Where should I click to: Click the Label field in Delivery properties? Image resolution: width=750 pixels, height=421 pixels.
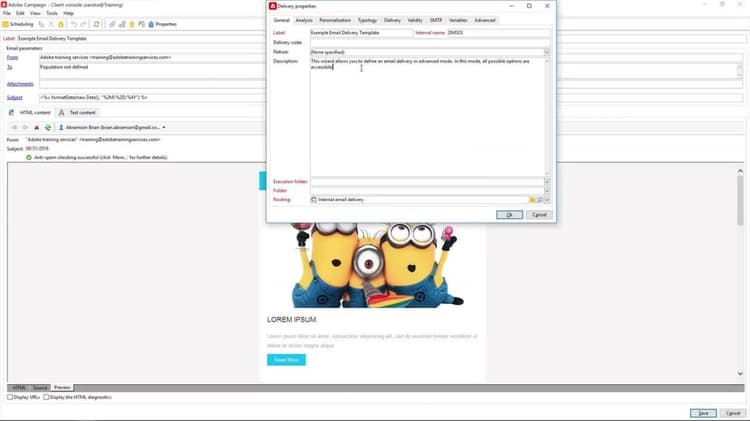(361, 33)
